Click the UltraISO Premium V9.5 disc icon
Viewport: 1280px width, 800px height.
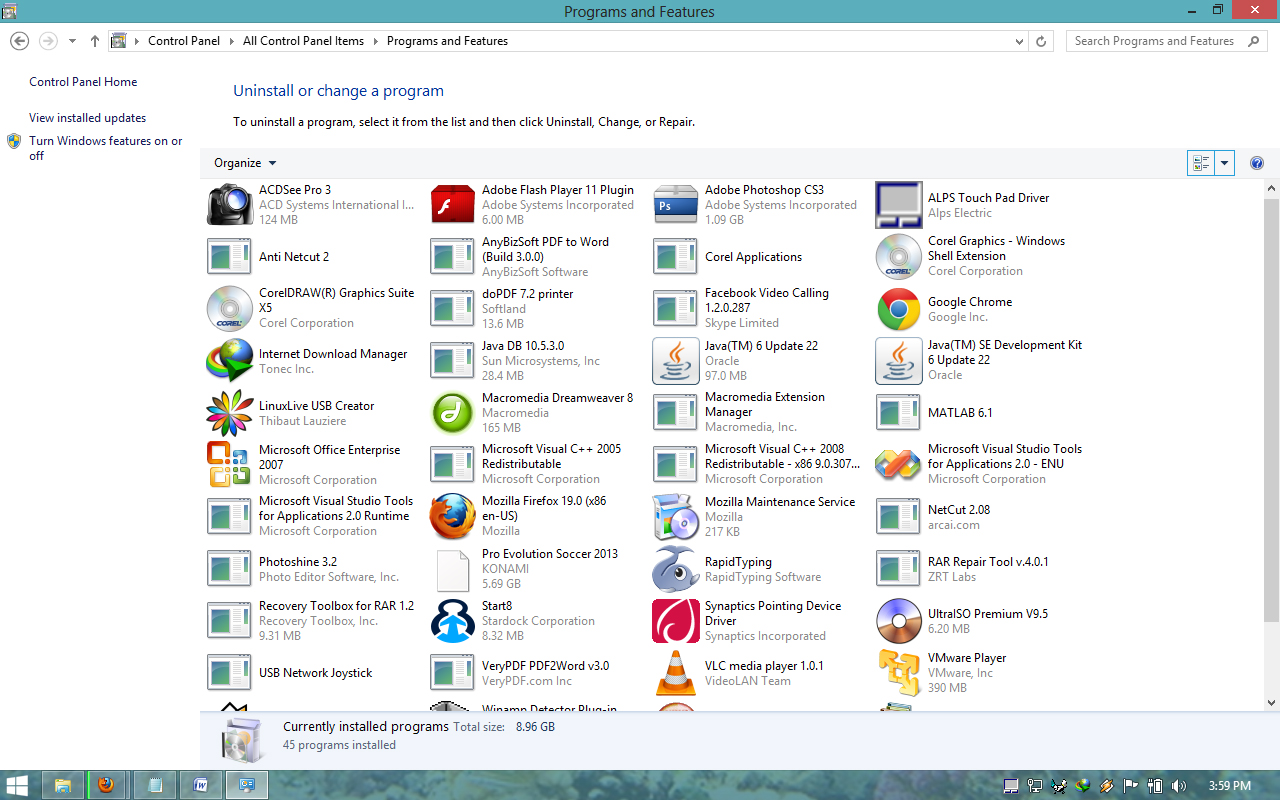pyautogui.click(x=899, y=620)
